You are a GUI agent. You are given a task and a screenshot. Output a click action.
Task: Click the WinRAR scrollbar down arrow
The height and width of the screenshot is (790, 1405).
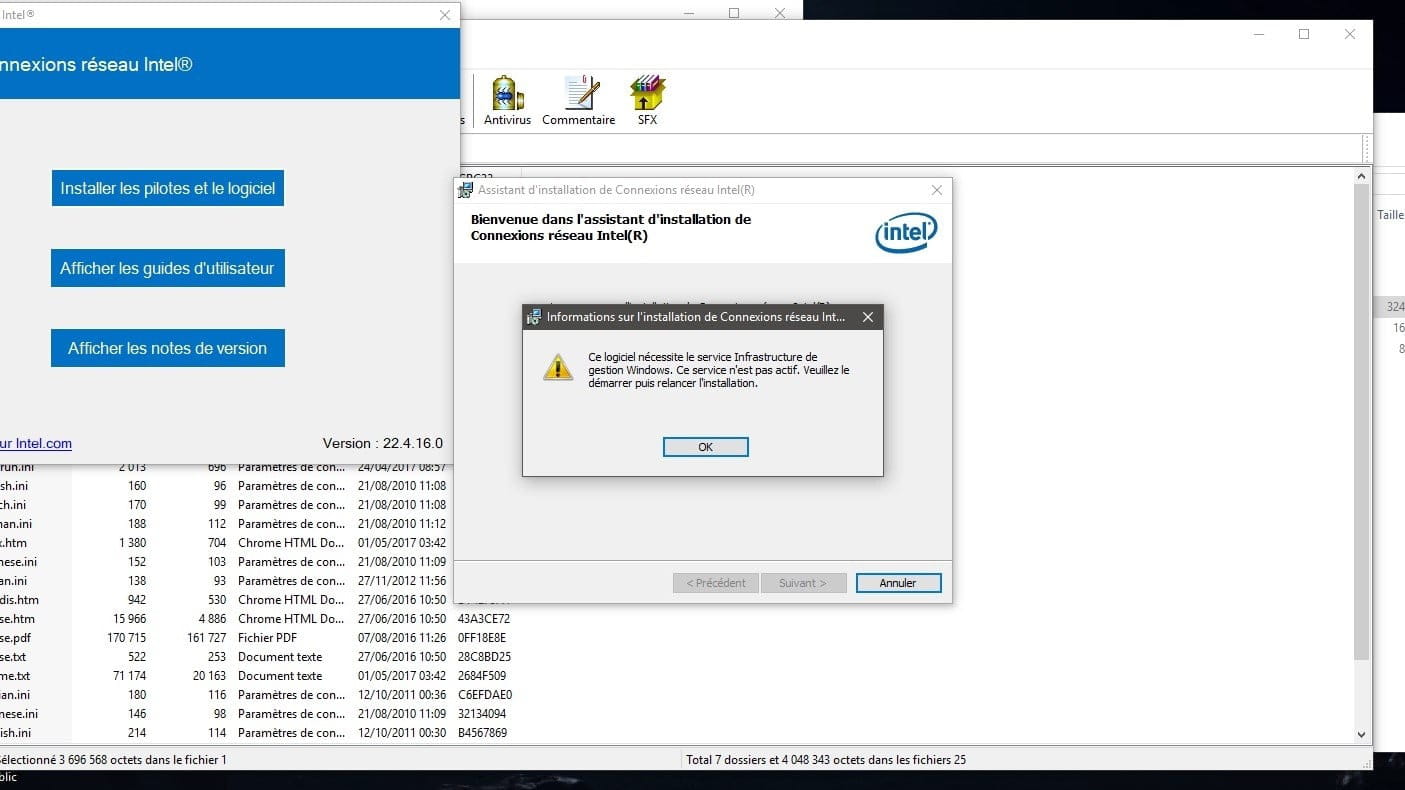1361,734
